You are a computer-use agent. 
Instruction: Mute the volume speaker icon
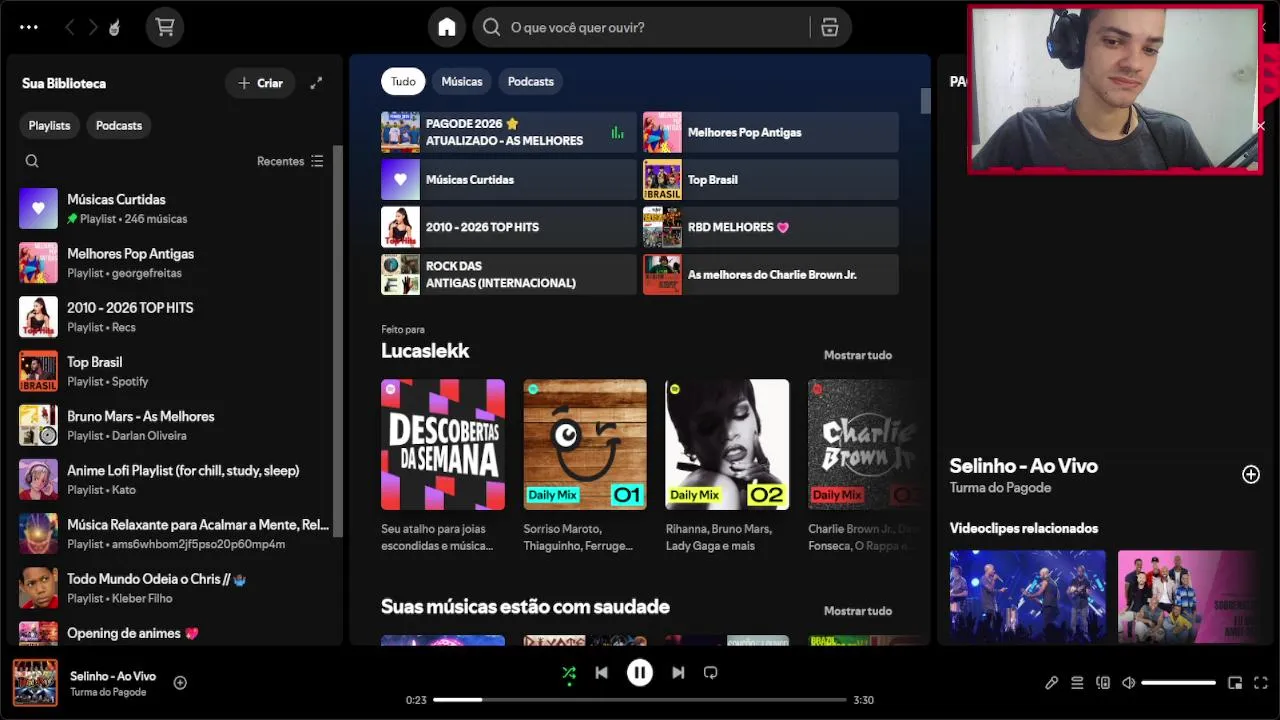[1129, 683]
